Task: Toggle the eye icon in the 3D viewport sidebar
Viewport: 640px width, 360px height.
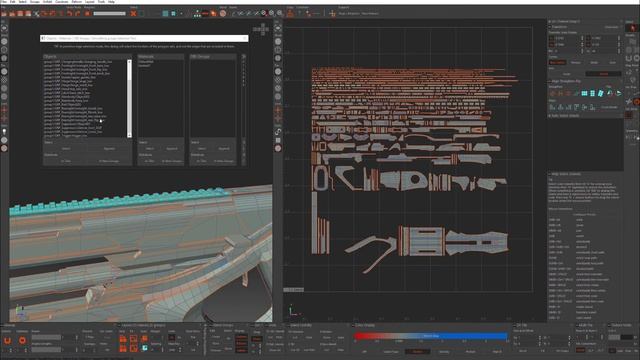Action: [x=4, y=28]
